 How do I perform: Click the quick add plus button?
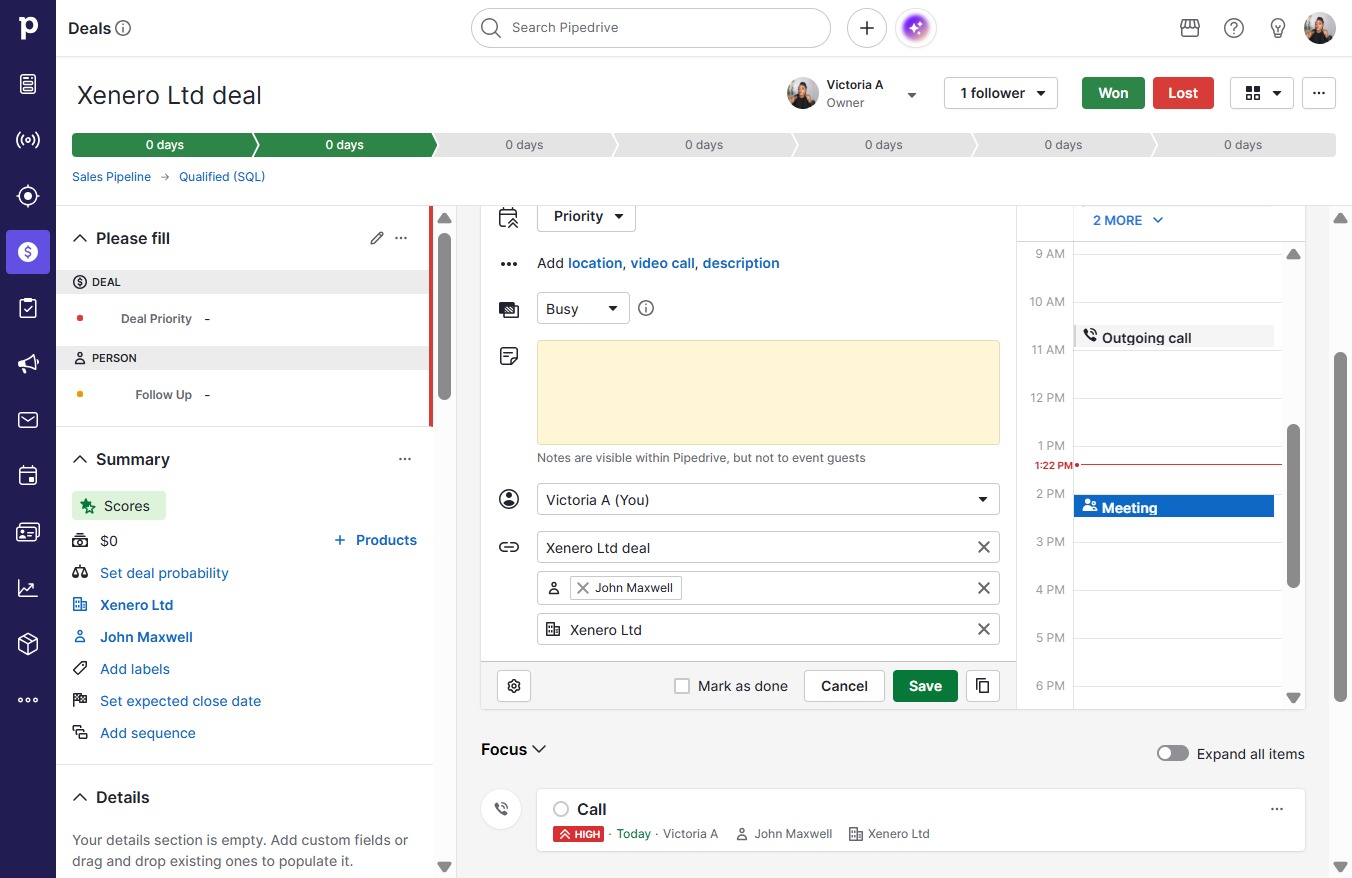coord(867,28)
